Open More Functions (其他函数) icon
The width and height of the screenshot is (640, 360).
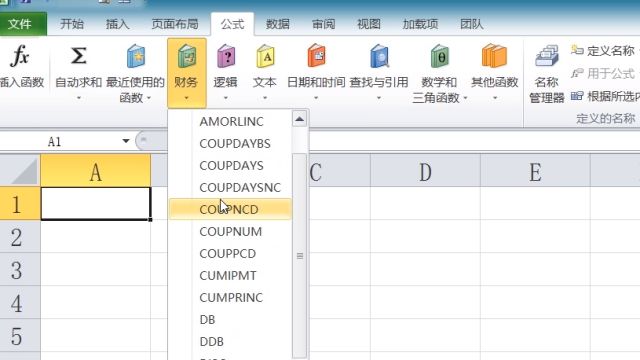[x=494, y=56]
